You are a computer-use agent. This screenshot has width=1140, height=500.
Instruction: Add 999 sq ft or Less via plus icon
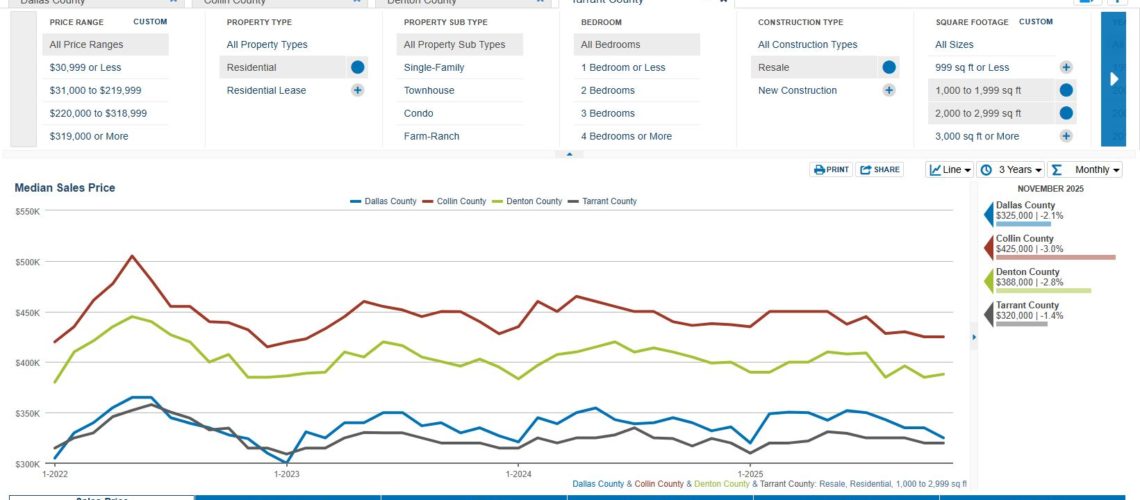coord(1066,67)
